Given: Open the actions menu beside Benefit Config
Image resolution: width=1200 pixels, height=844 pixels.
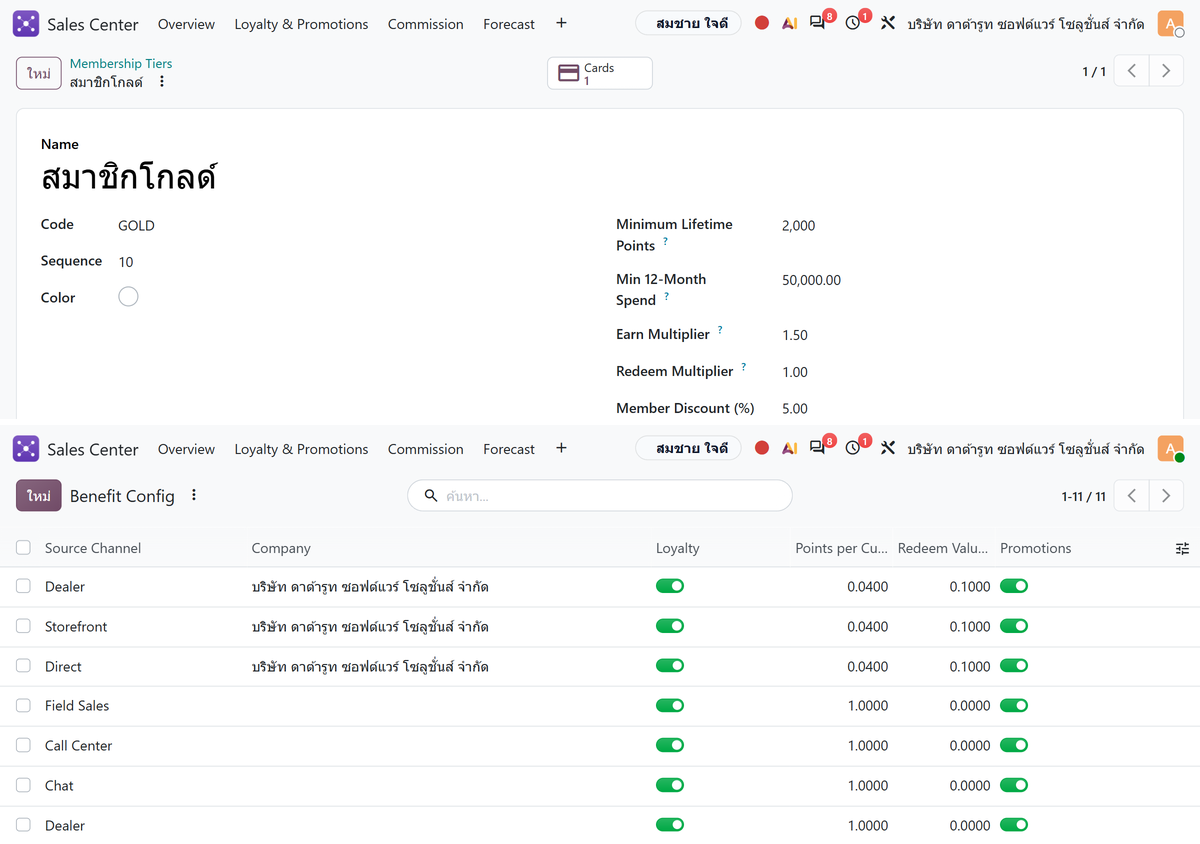Looking at the screenshot, I should click(x=194, y=495).
